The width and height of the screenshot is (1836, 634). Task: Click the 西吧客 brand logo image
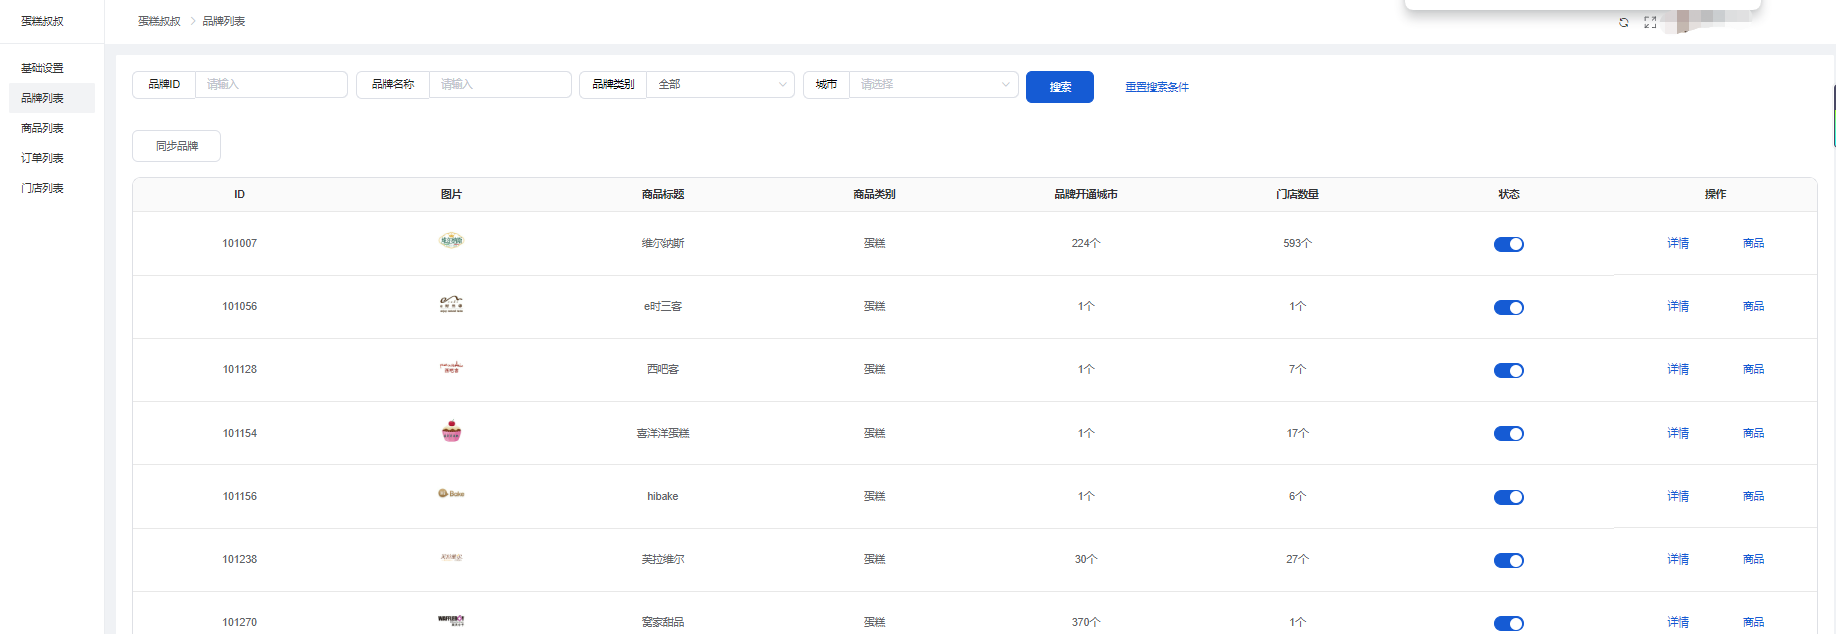(451, 368)
